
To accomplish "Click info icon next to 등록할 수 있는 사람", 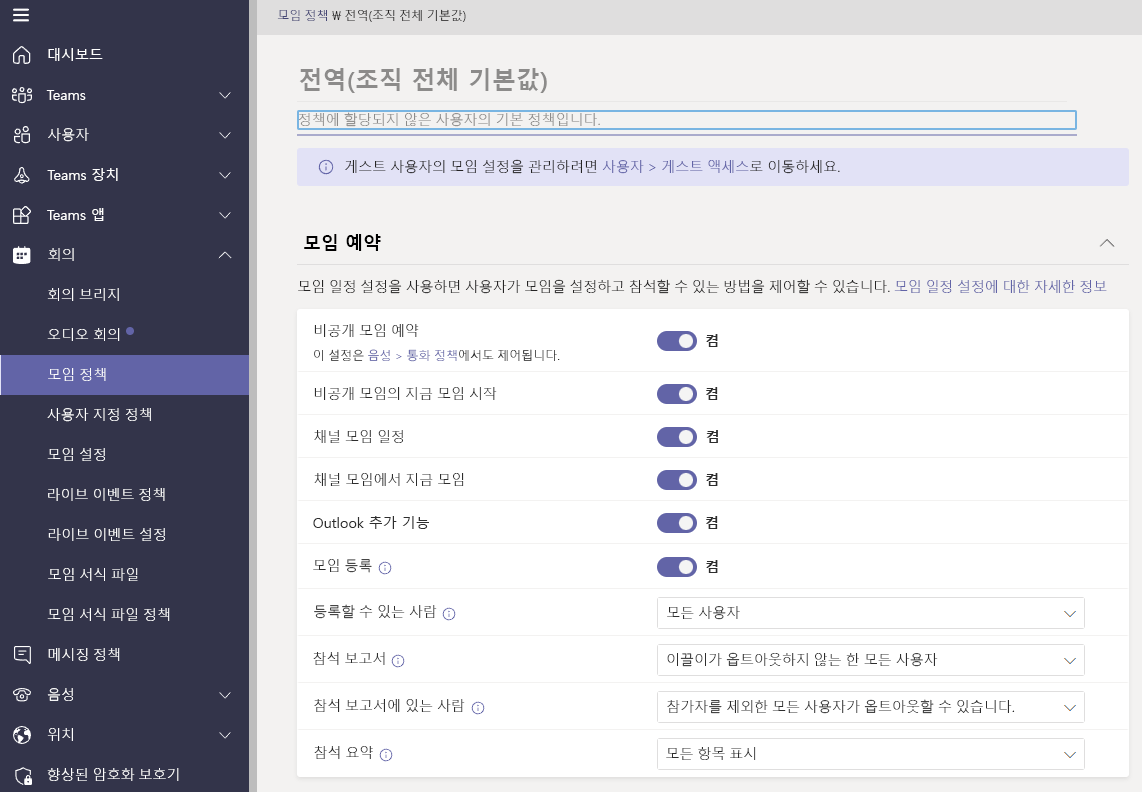I will point(449,614).
